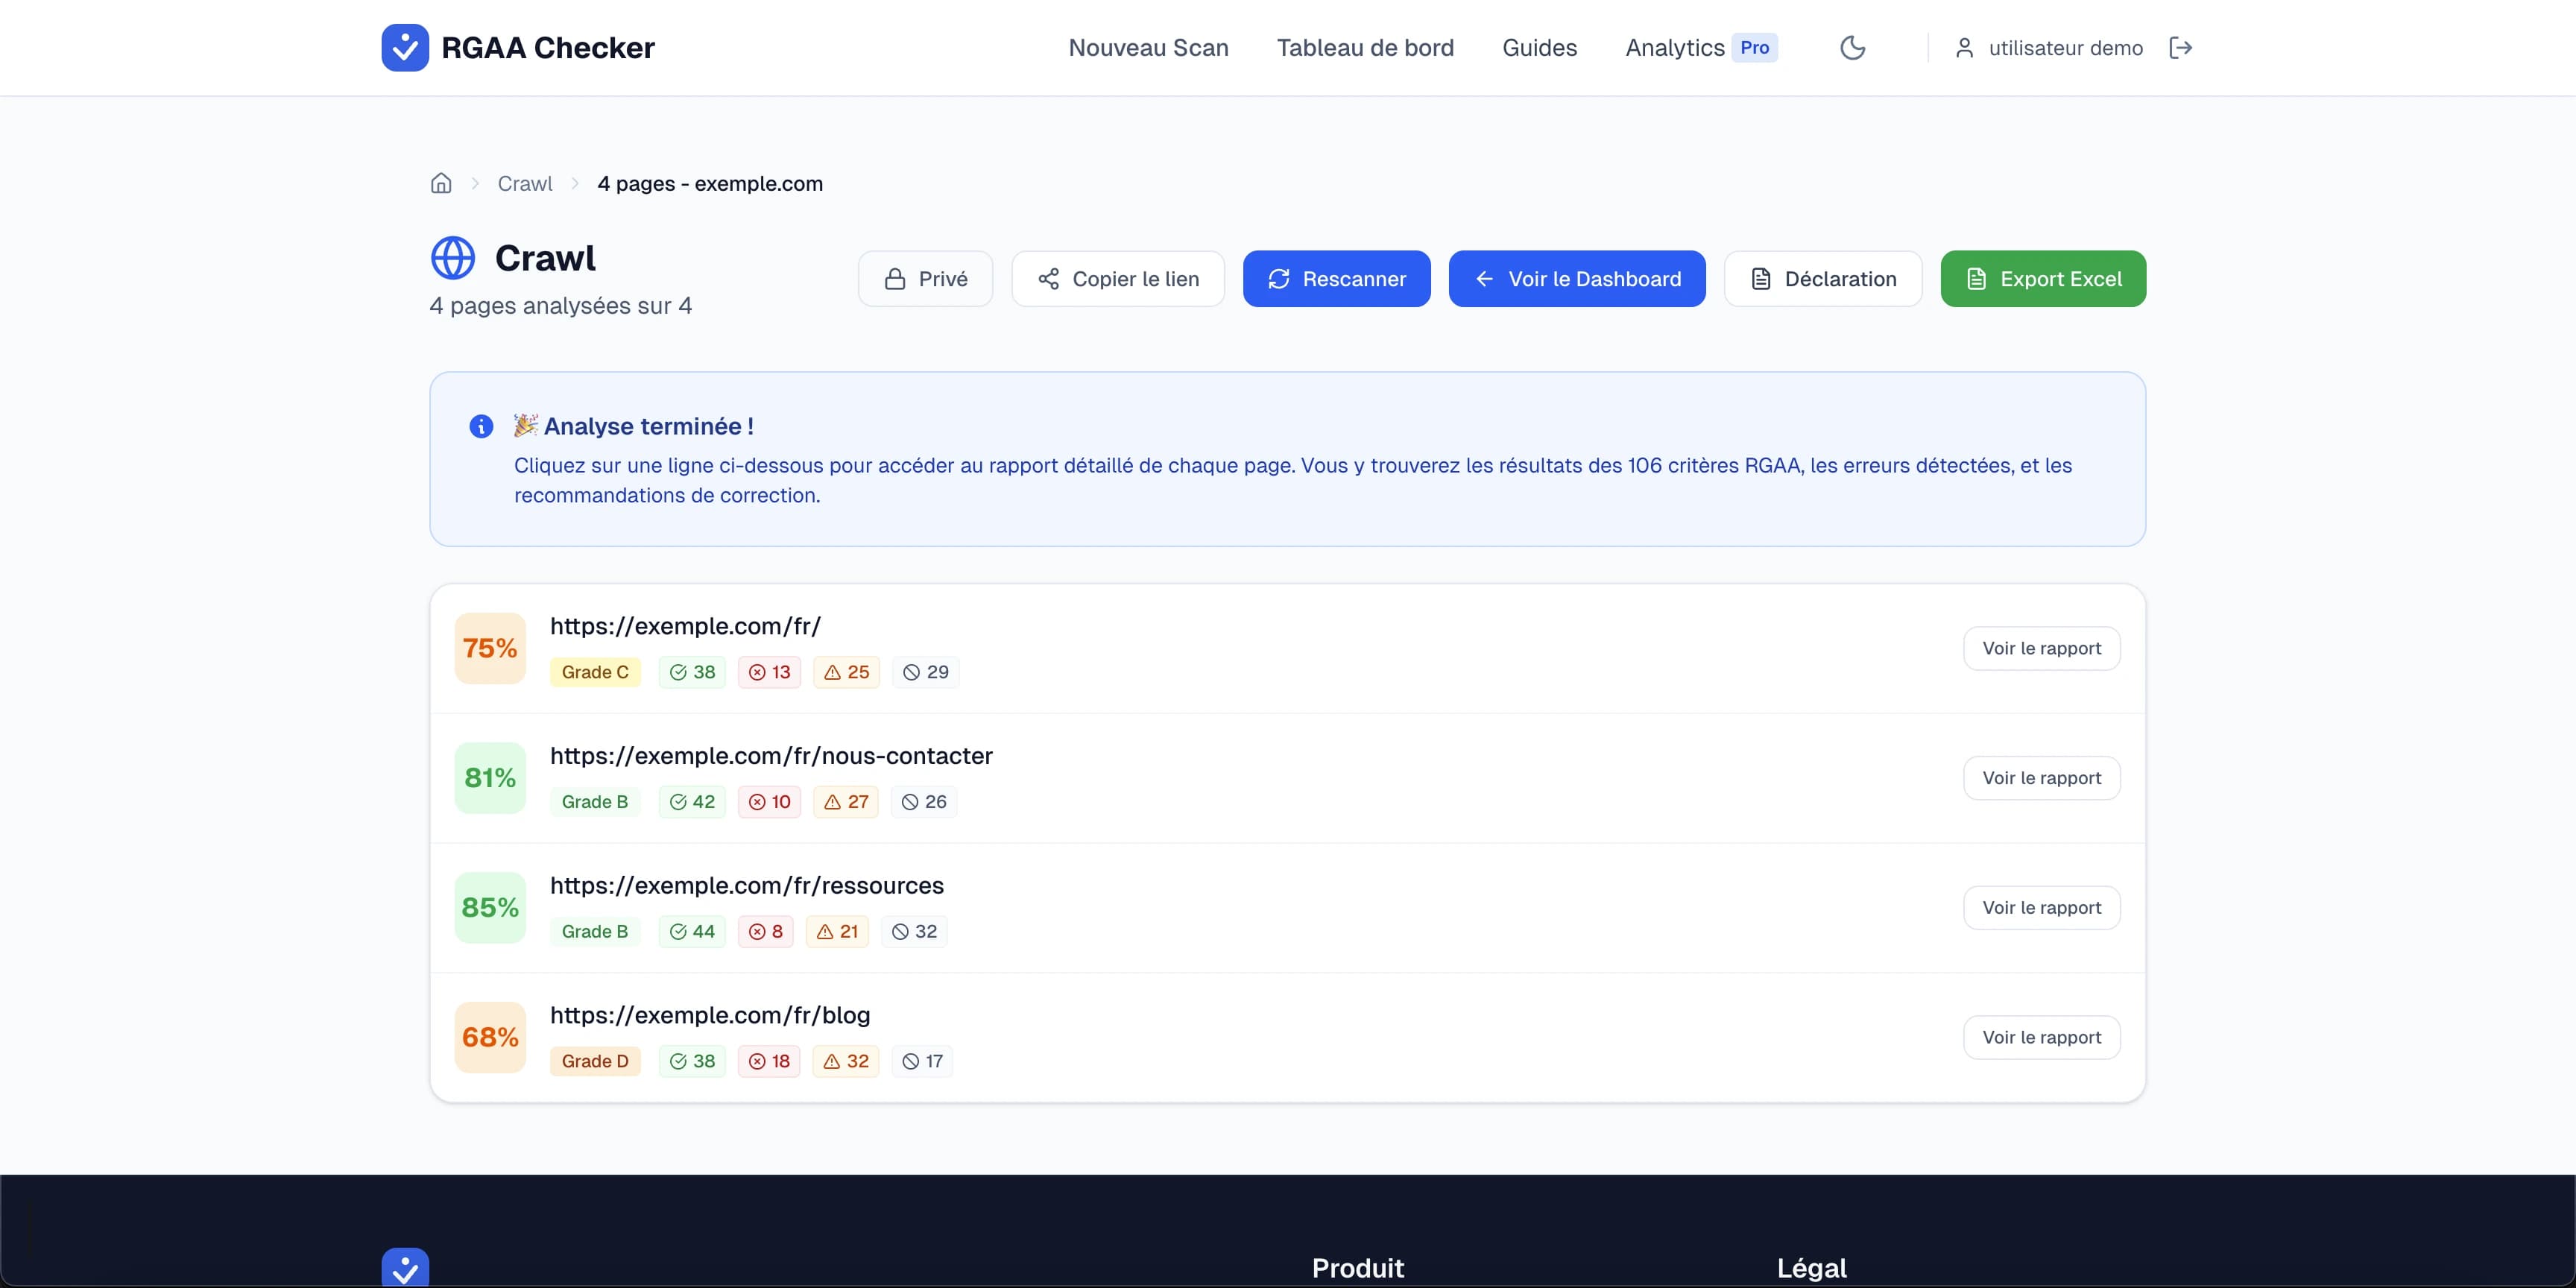Open the Guides section
The width and height of the screenshot is (2576, 1288).
1539,47
